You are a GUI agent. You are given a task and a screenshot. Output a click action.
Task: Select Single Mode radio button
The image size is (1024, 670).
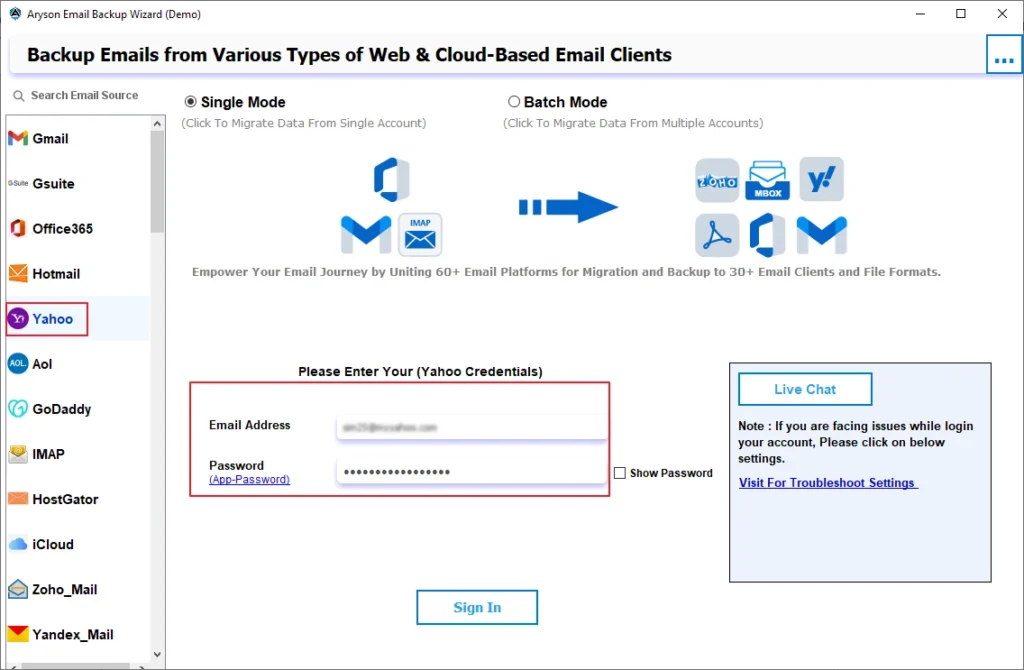191,102
